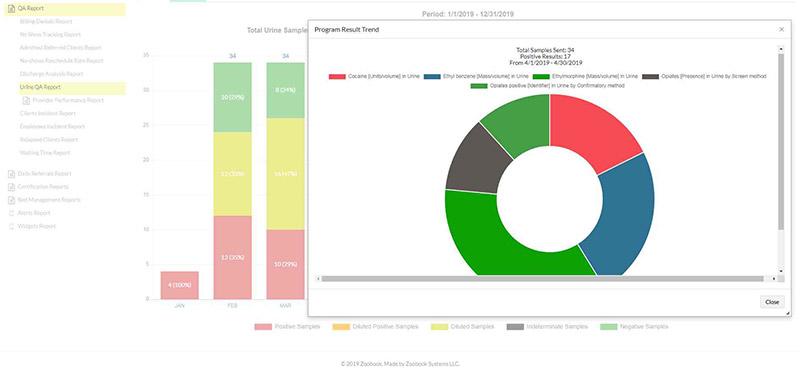Toggle Opiates positive Confirmatory method legend swatch
This screenshot has width=800, height=368.
click(x=479, y=86)
